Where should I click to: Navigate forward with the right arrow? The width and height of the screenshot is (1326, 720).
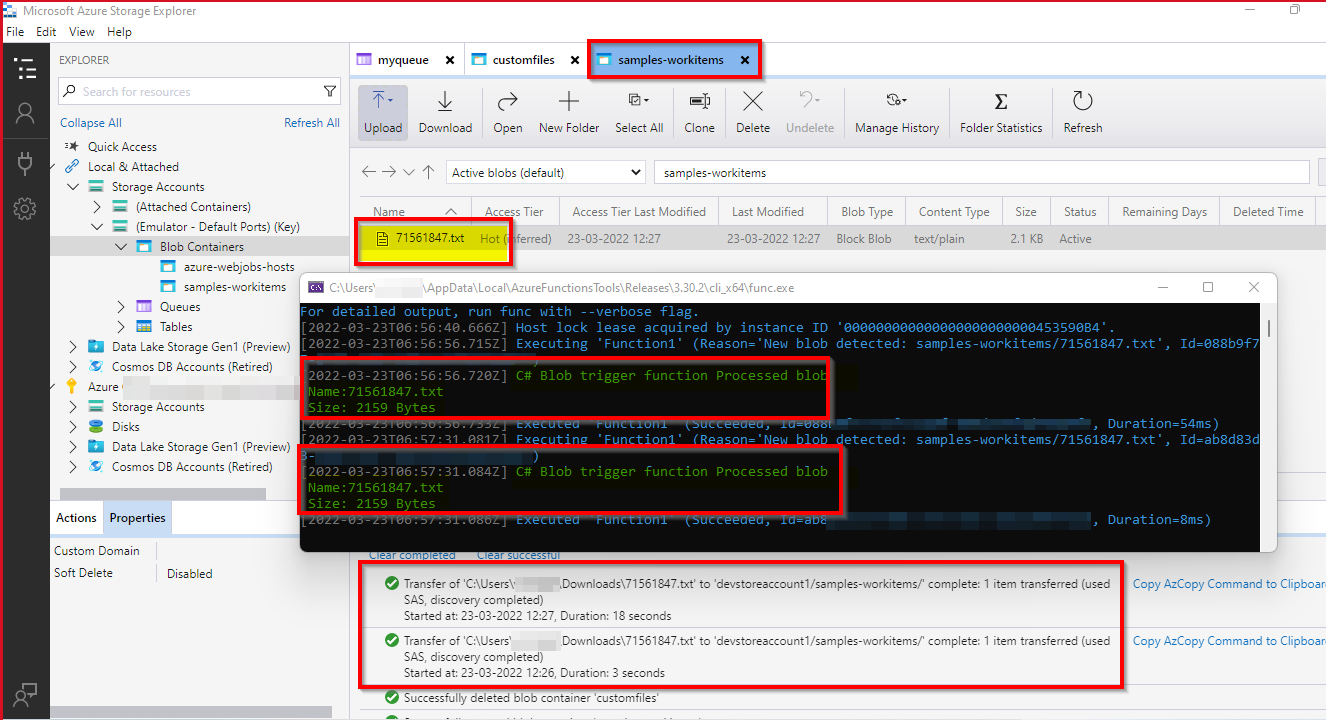click(x=389, y=172)
